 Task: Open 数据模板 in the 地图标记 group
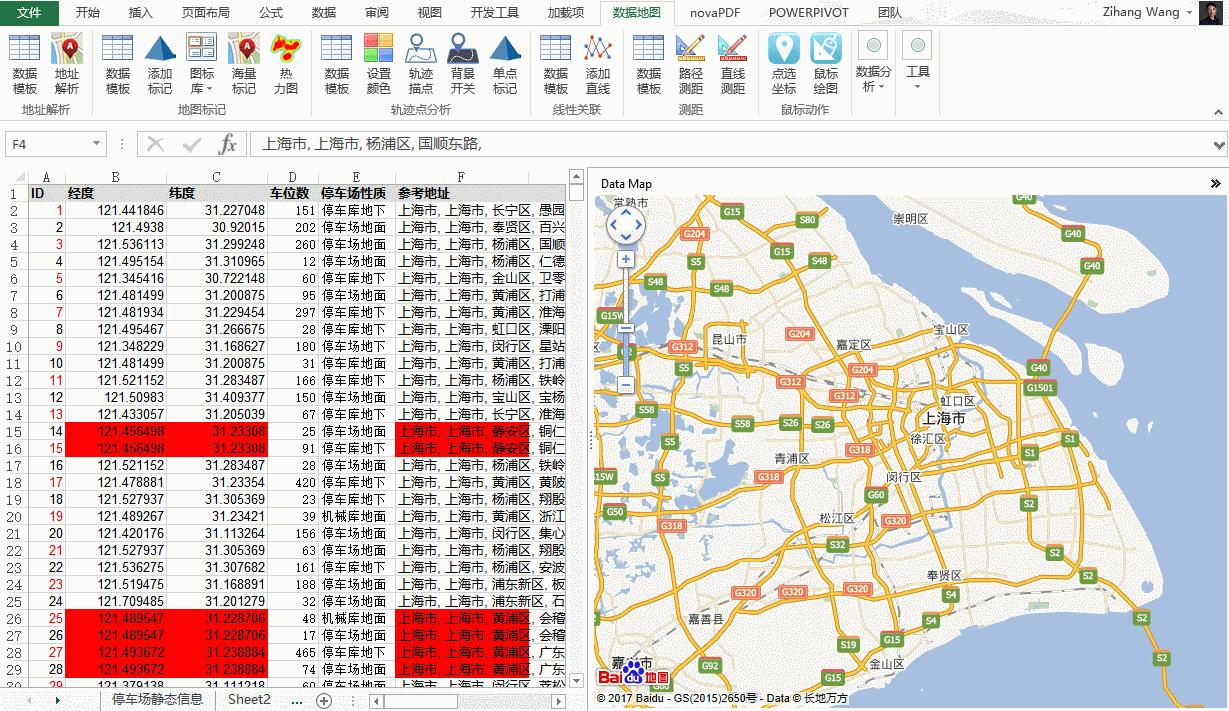(x=118, y=64)
